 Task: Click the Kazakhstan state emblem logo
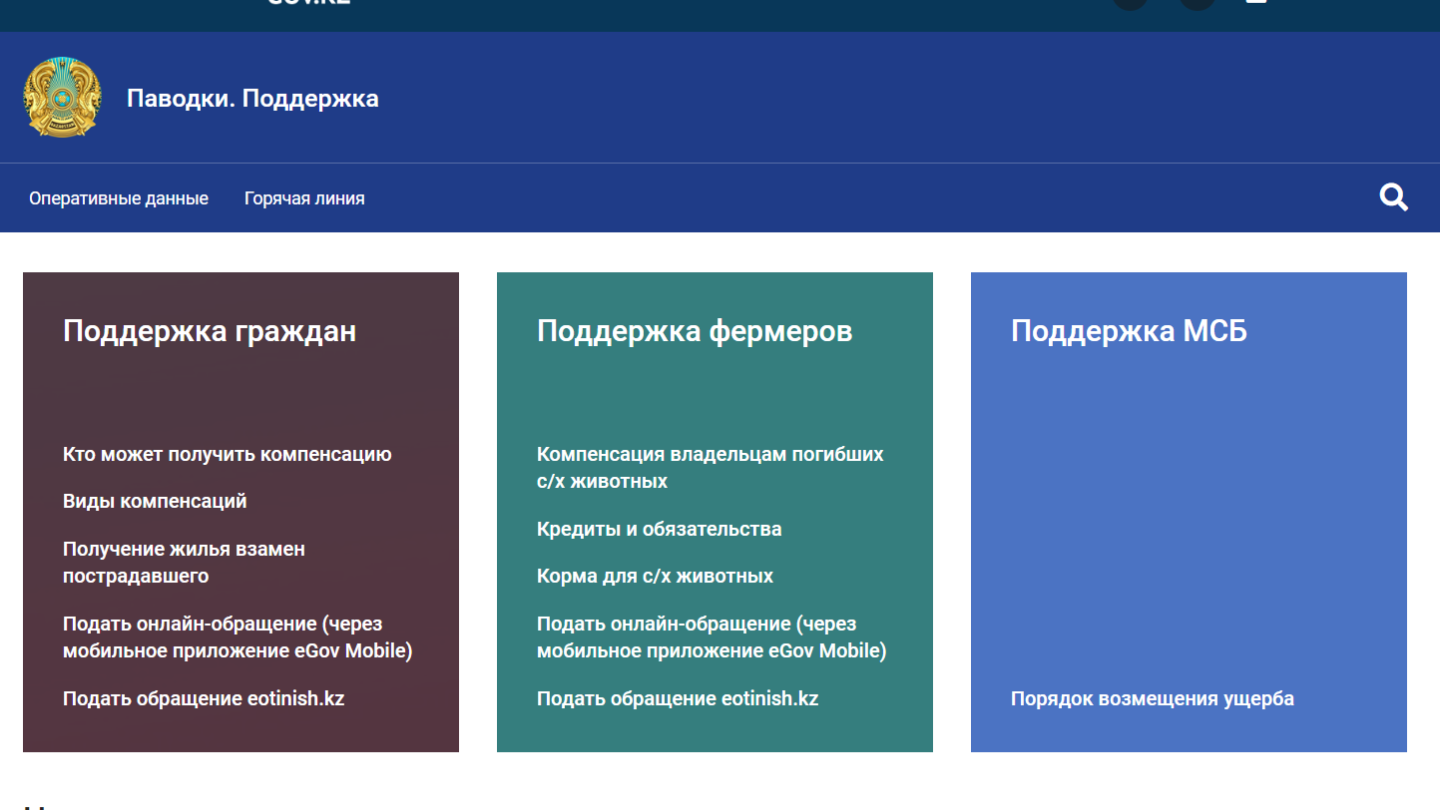pyautogui.click(x=62, y=98)
